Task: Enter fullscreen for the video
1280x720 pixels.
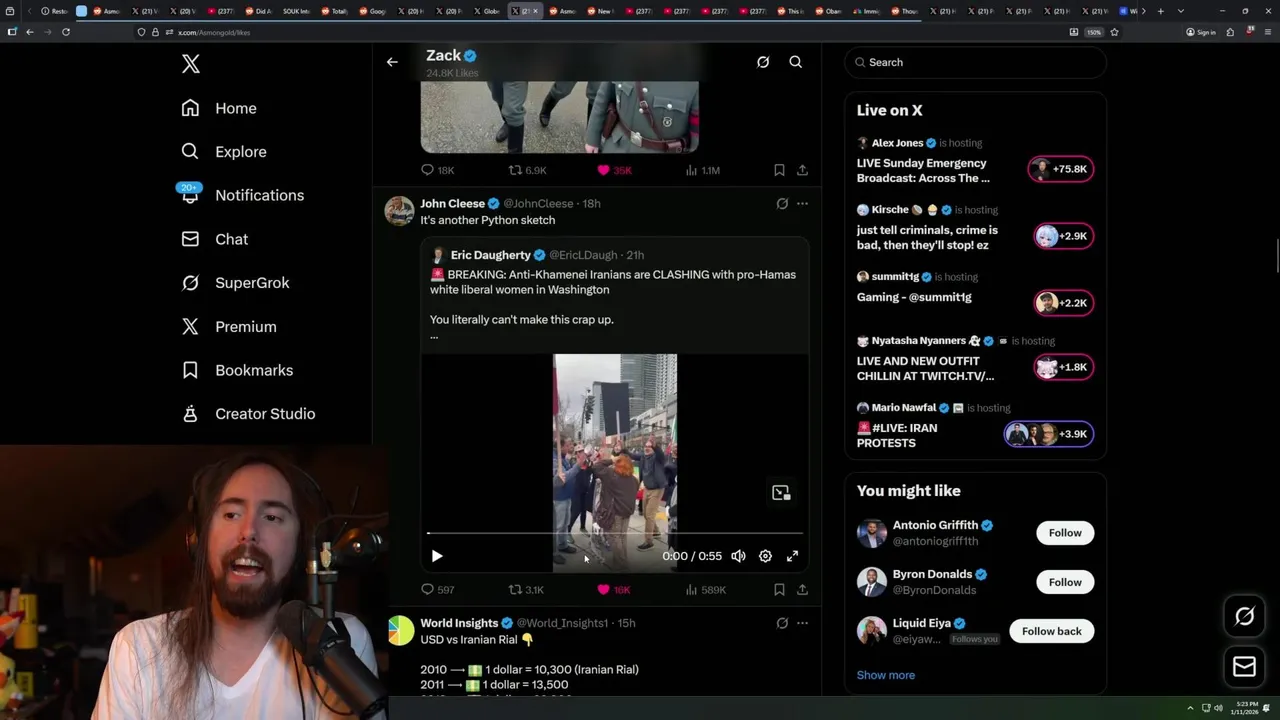Action: [x=792, y=556]
